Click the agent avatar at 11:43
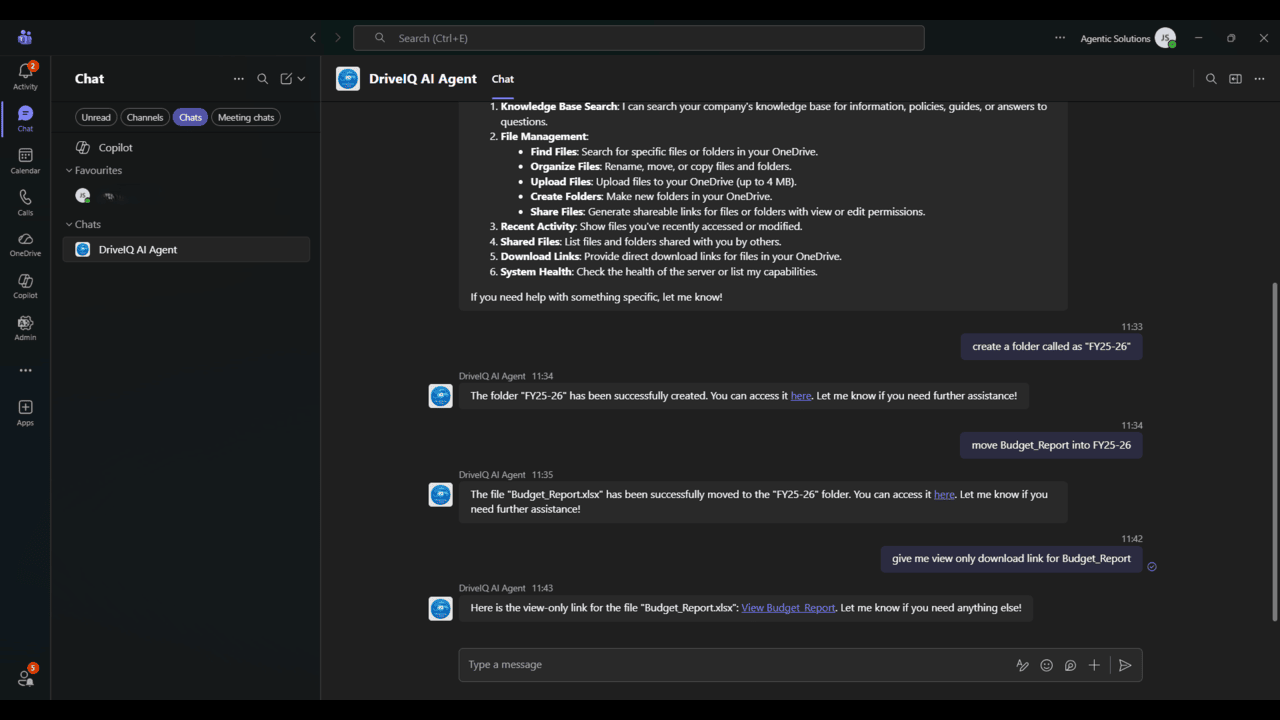The height and width of the screenshot is (720, 1280). [x=441, y=608]
